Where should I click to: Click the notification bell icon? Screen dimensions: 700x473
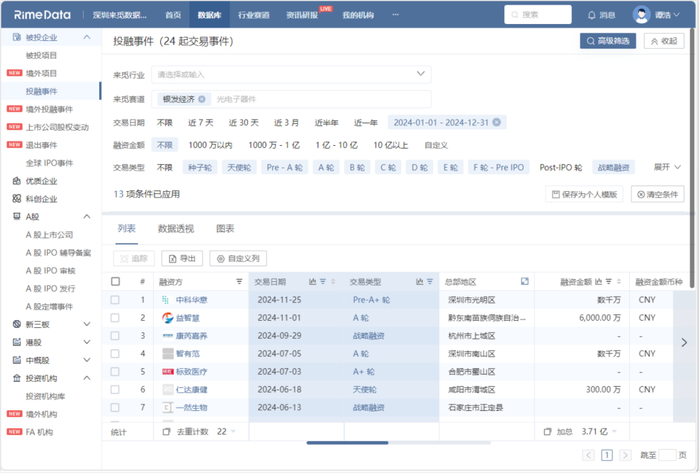click(592, 15)
